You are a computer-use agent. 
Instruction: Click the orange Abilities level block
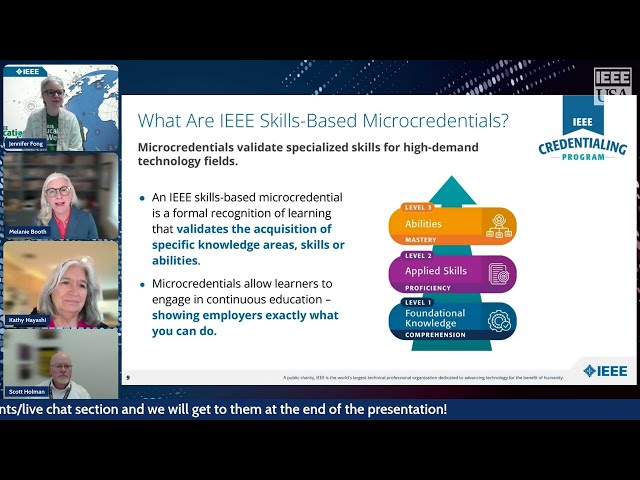point(452,224)
